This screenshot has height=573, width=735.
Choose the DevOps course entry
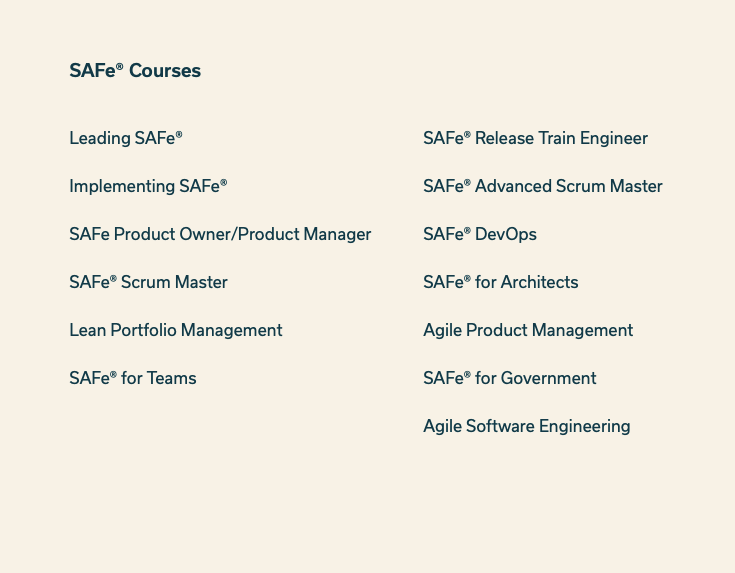click(480, 234)
